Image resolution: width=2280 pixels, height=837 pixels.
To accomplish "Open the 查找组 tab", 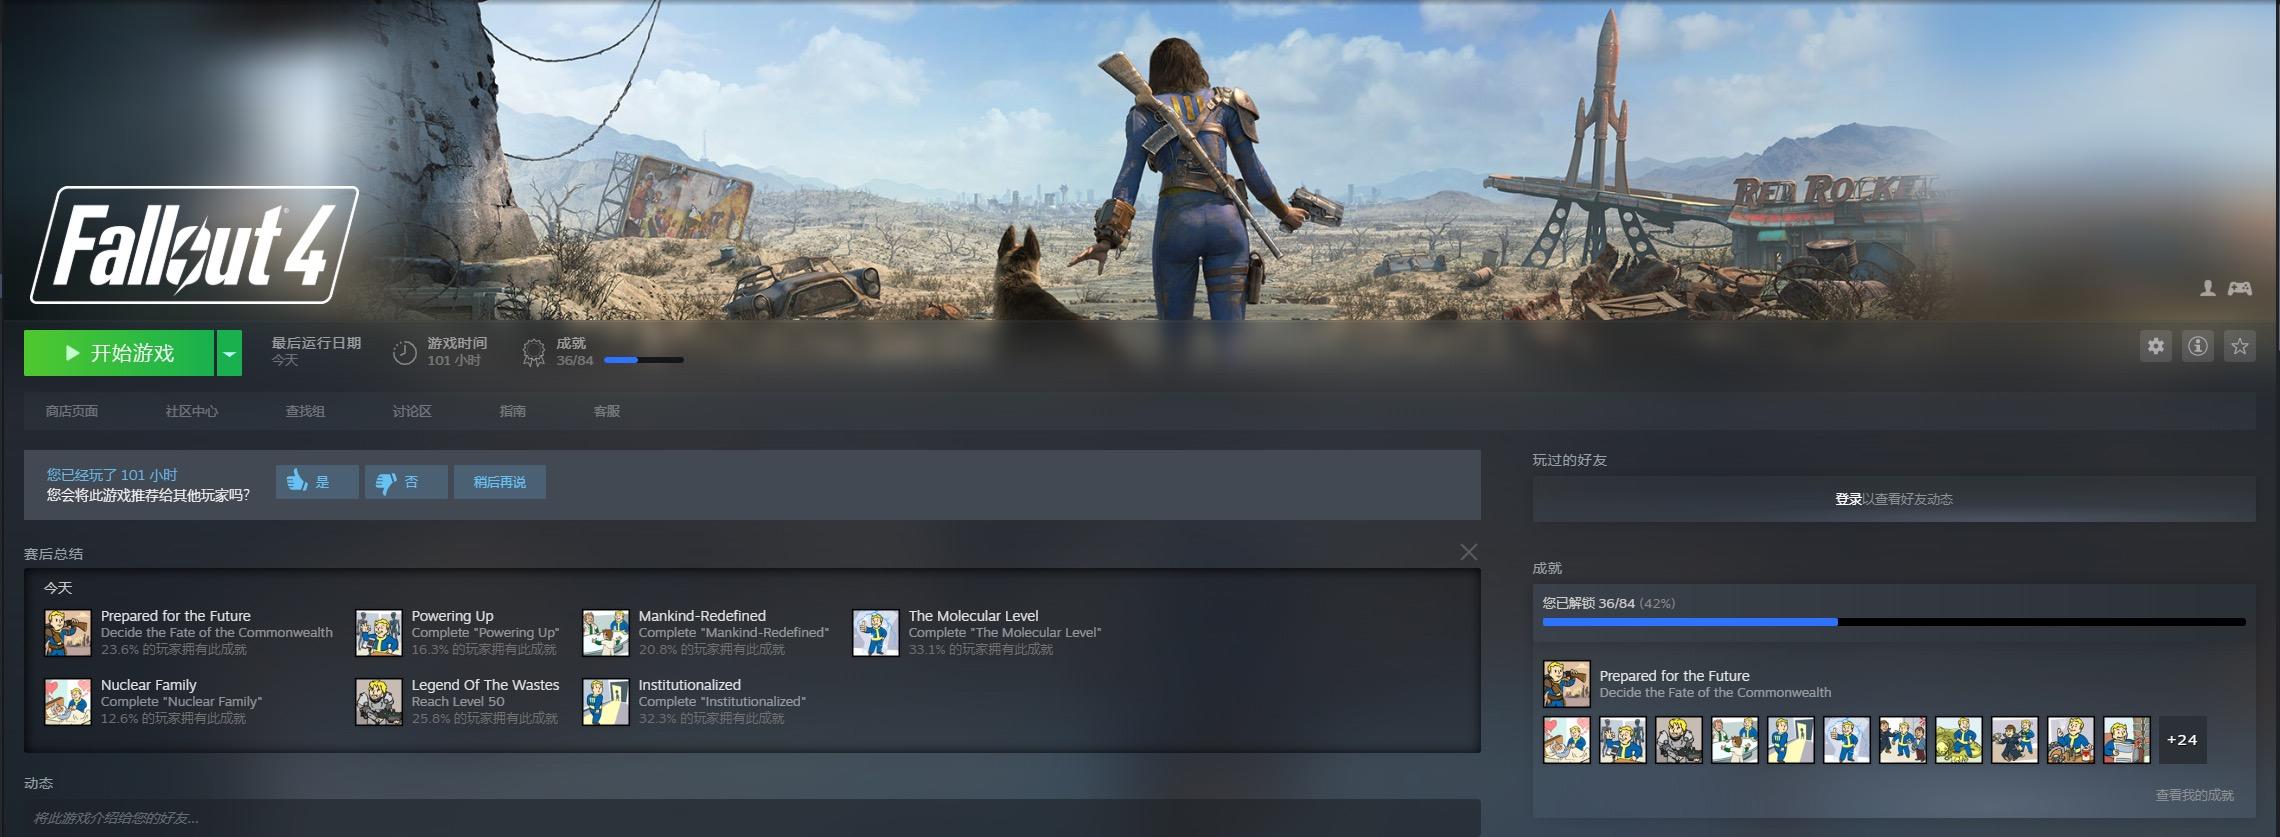I will [305, 411].
